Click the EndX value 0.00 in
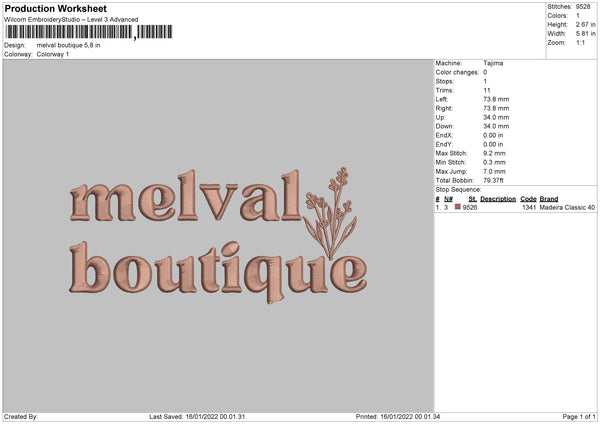Viewport: 600px width, 424px height. point(493,135)
